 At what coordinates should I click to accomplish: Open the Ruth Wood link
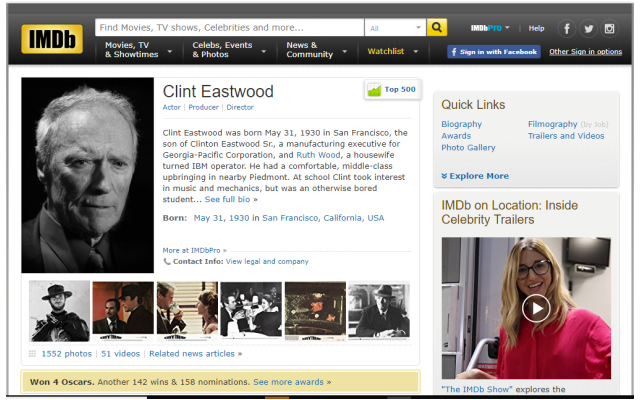318,155
